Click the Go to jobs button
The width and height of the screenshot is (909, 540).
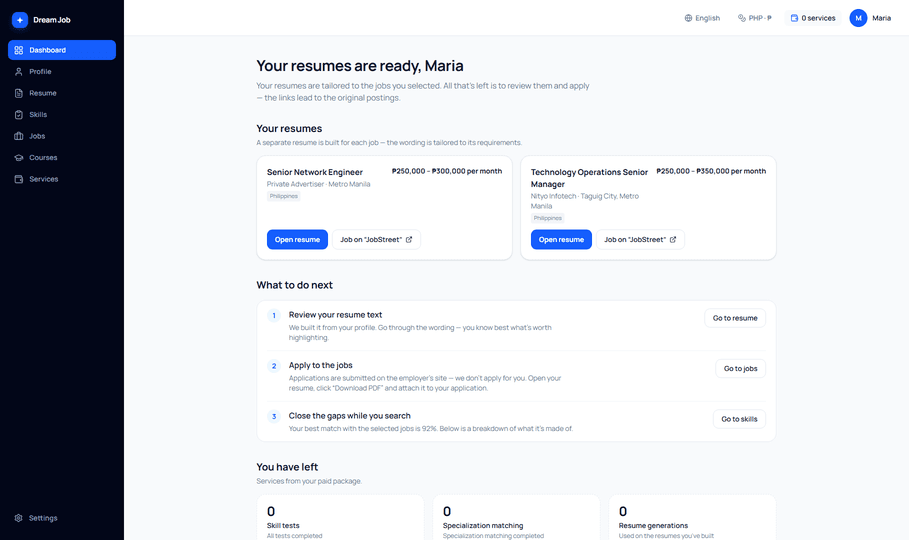(x=740, y=368)
